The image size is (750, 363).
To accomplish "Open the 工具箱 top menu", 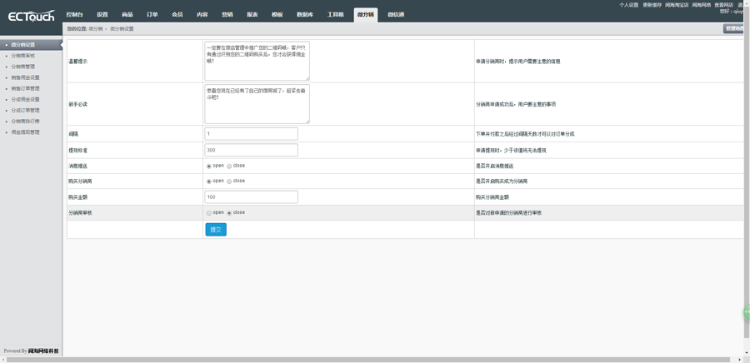I will point(335,15).
